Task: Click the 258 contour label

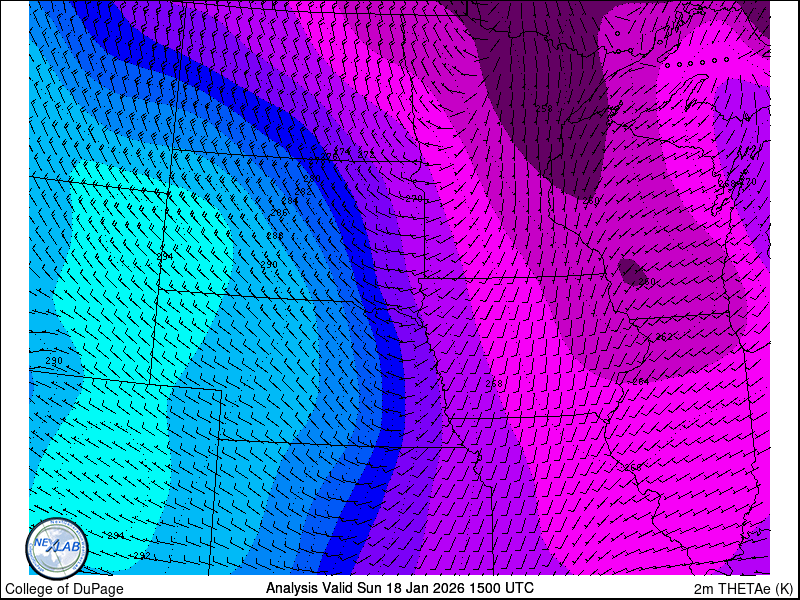Action: tap(544, 108)
